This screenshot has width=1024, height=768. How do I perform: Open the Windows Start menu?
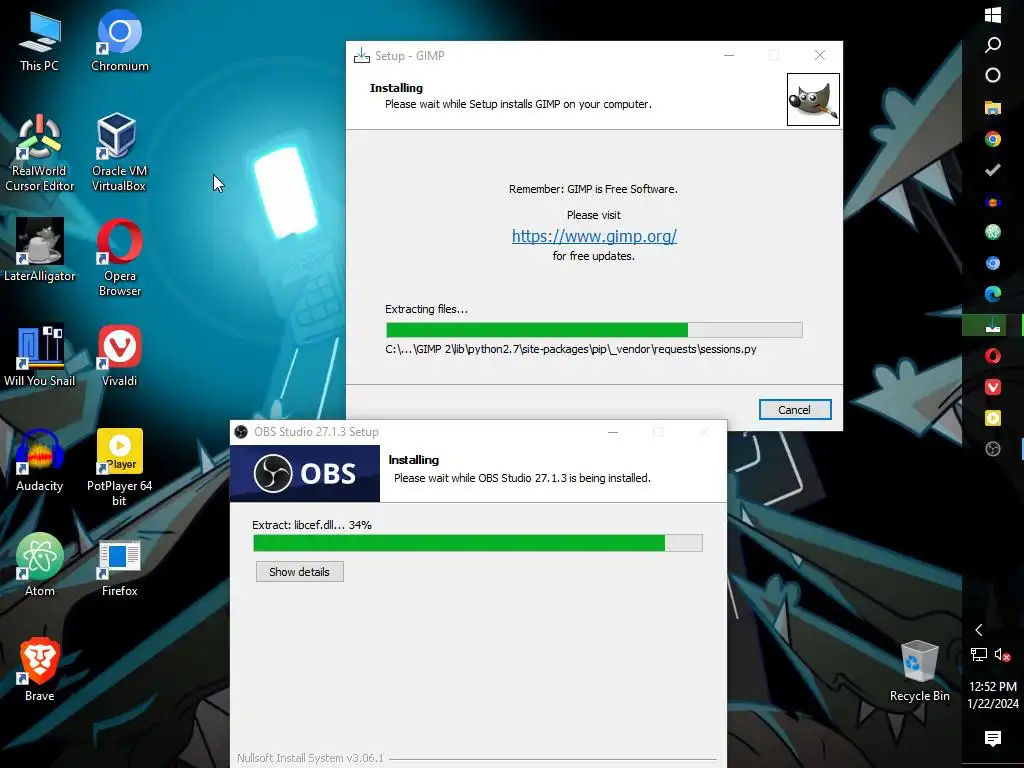993,14
